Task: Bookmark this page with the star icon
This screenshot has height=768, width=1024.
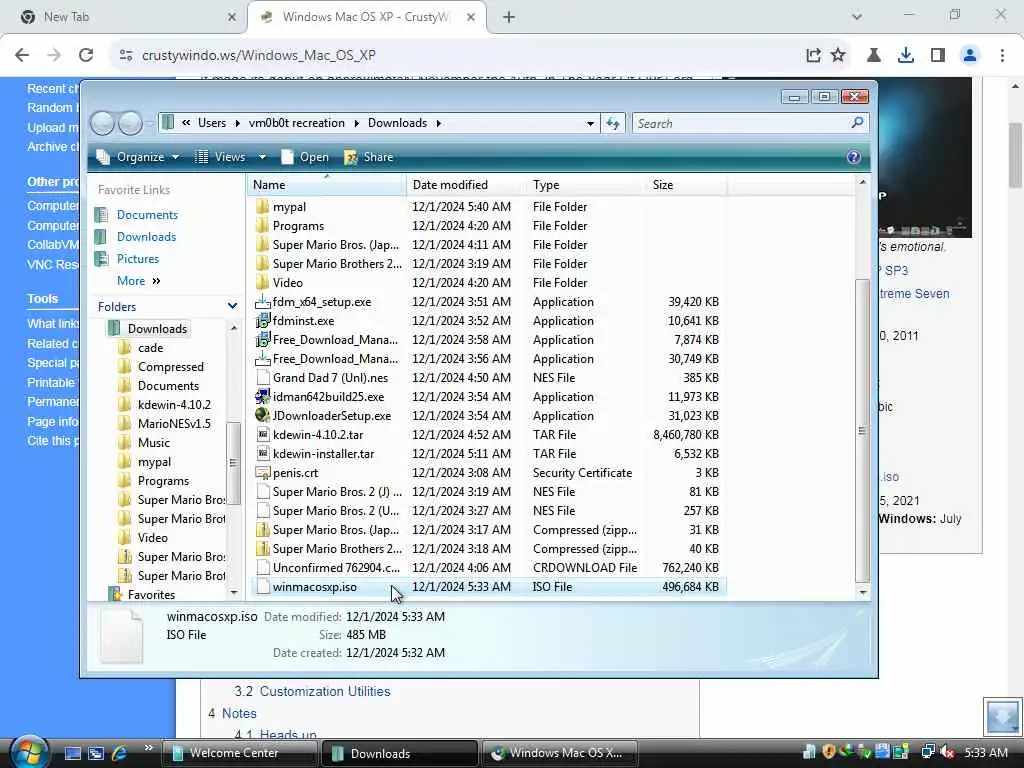Action: click(x=838, y=55)
